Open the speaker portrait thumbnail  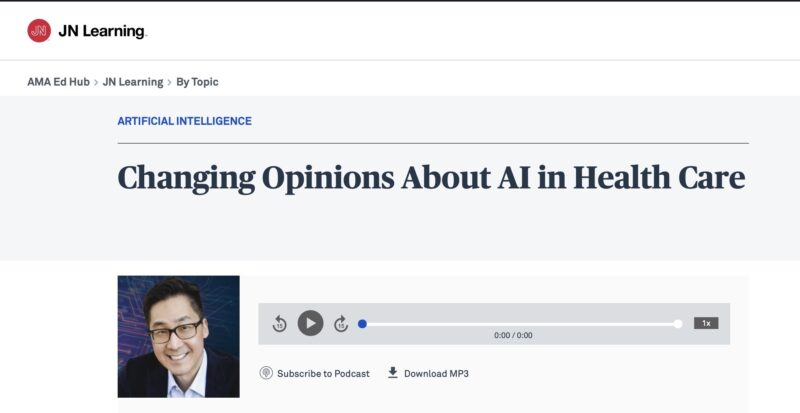tap(179, 336)
